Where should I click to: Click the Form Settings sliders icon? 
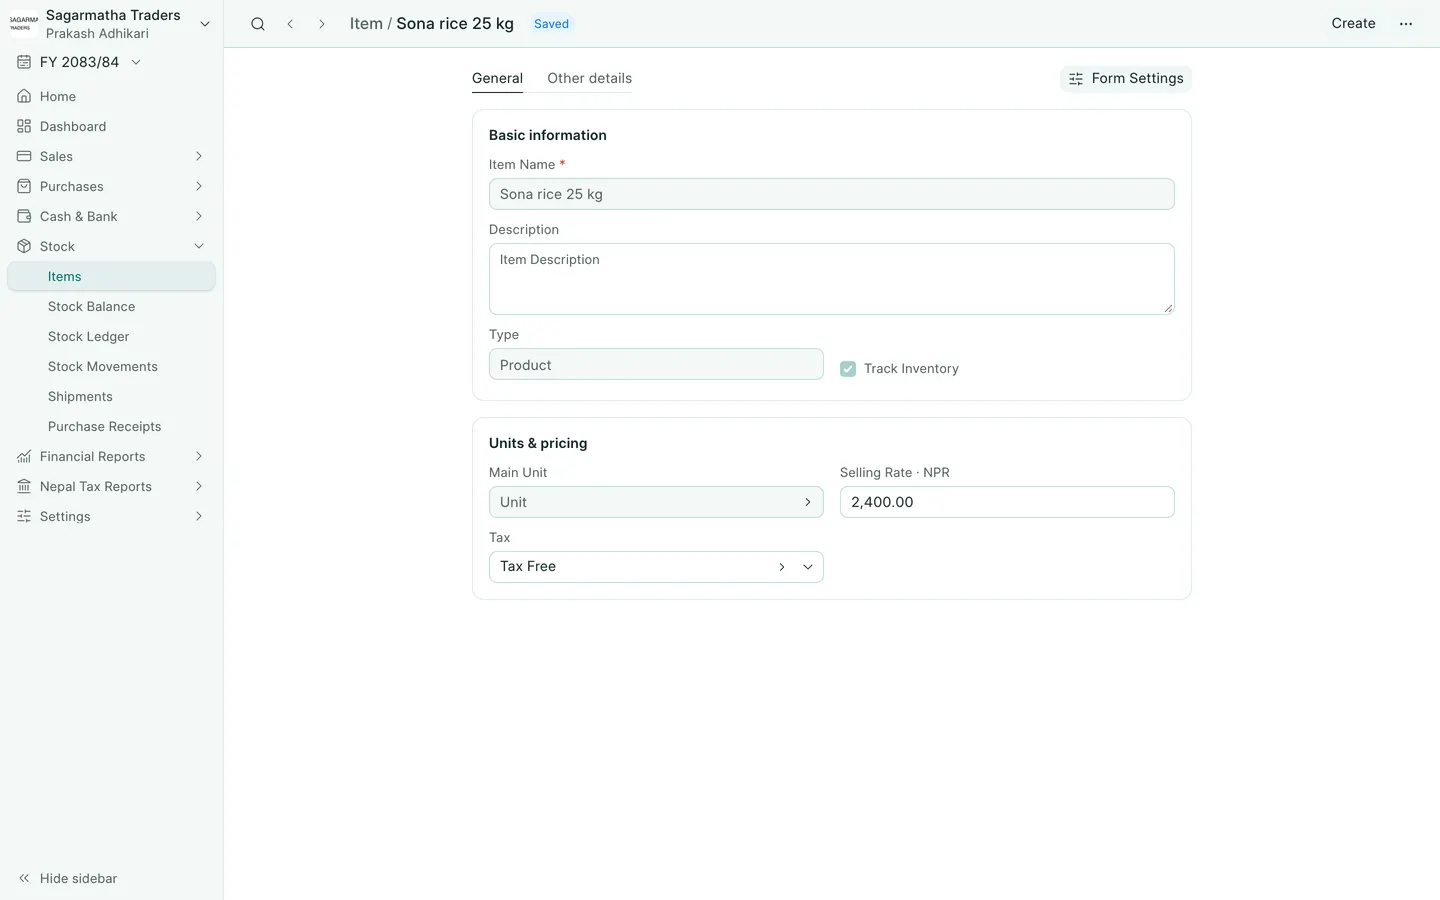click(x=1076, y=79)
